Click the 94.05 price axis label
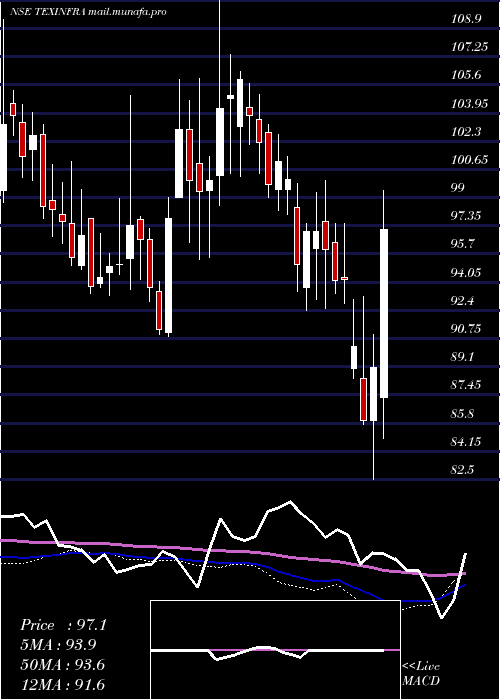500x700 pixels. (x=467, y=272)
